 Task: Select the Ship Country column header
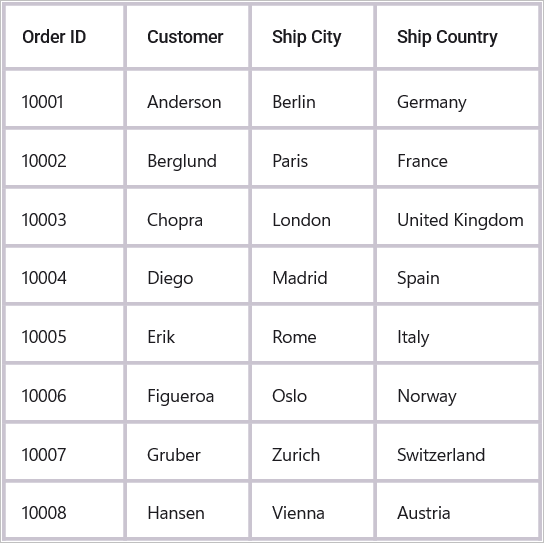[458, 36]
